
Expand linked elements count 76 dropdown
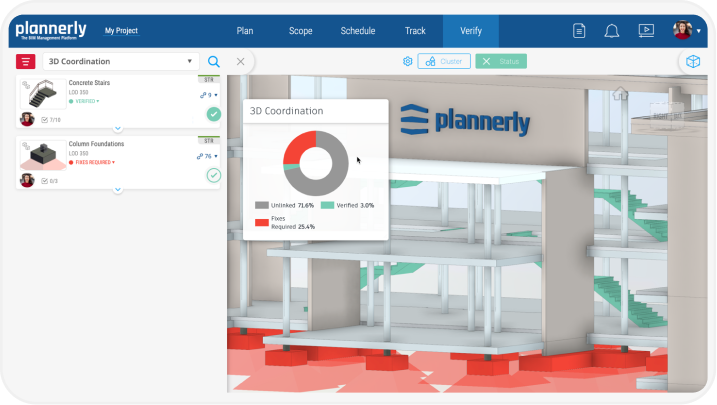(207, 156)
